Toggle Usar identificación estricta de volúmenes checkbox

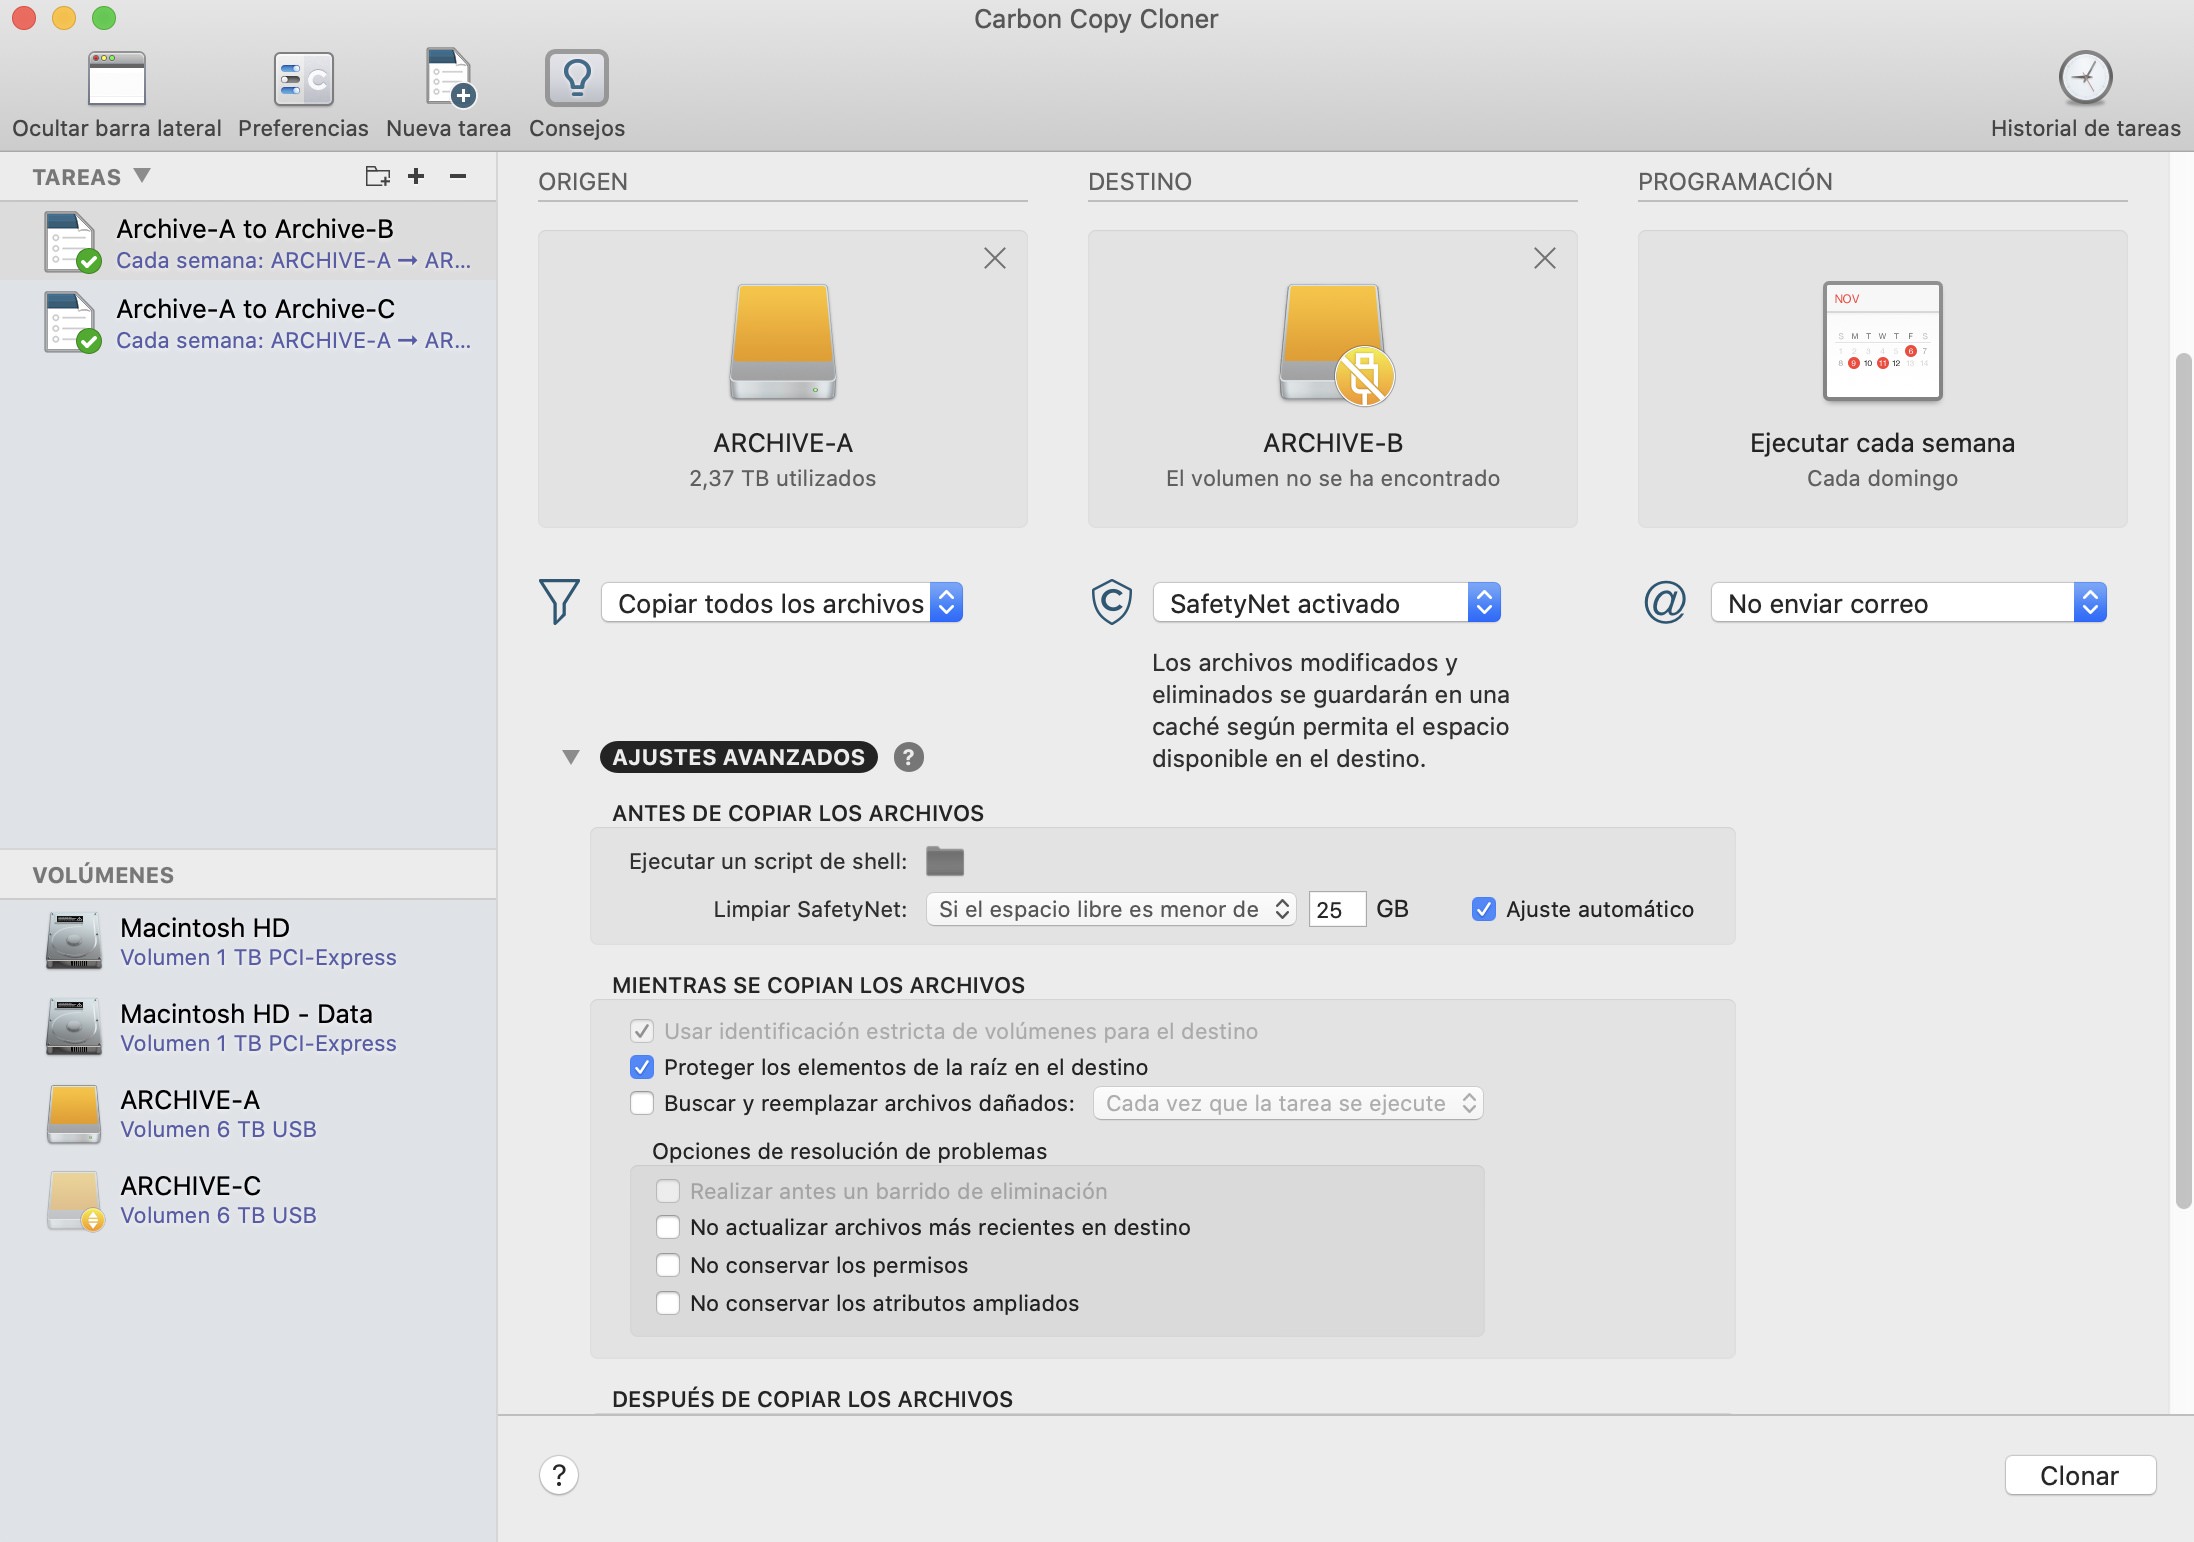(642, 1031)
